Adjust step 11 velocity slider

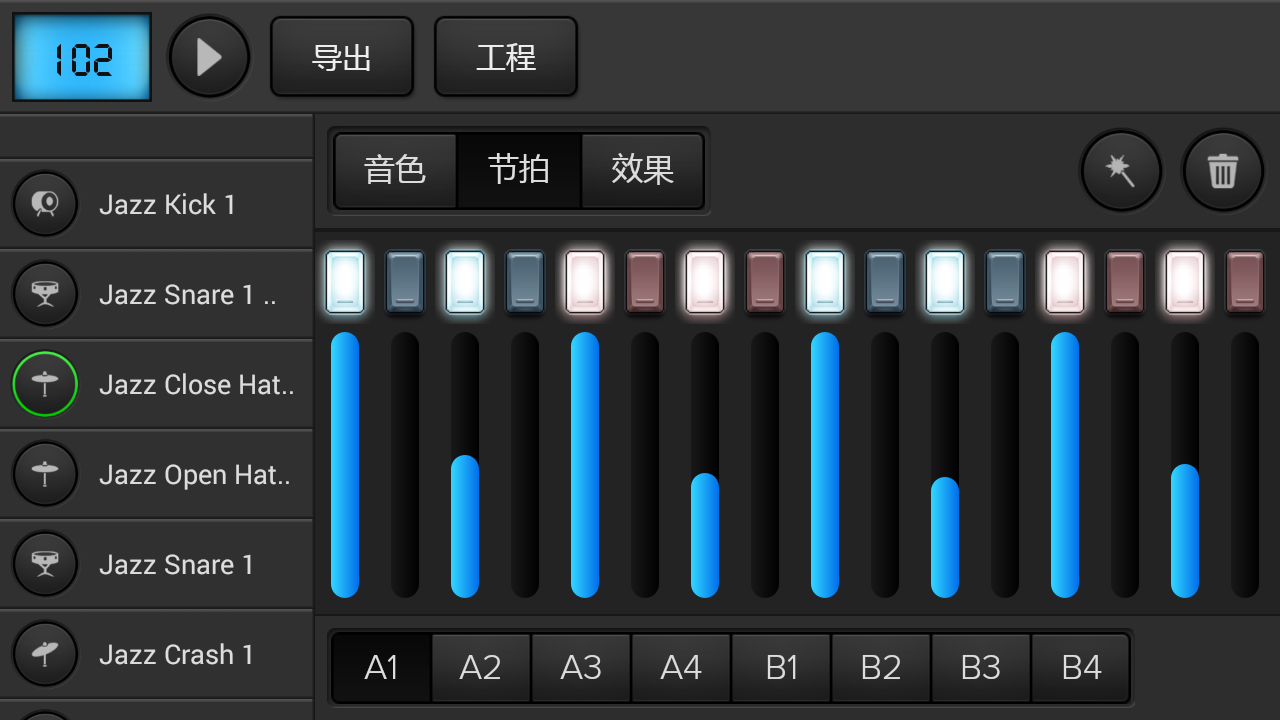945,465
